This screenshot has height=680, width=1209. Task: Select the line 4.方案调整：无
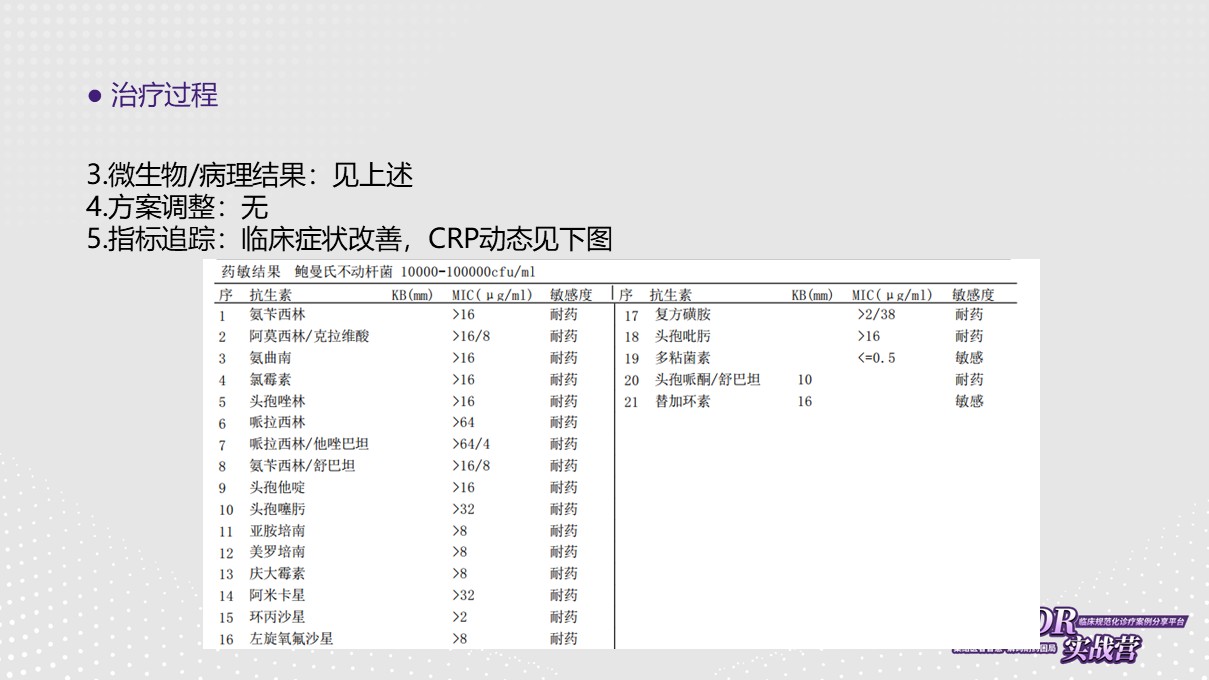click(178, 208)
